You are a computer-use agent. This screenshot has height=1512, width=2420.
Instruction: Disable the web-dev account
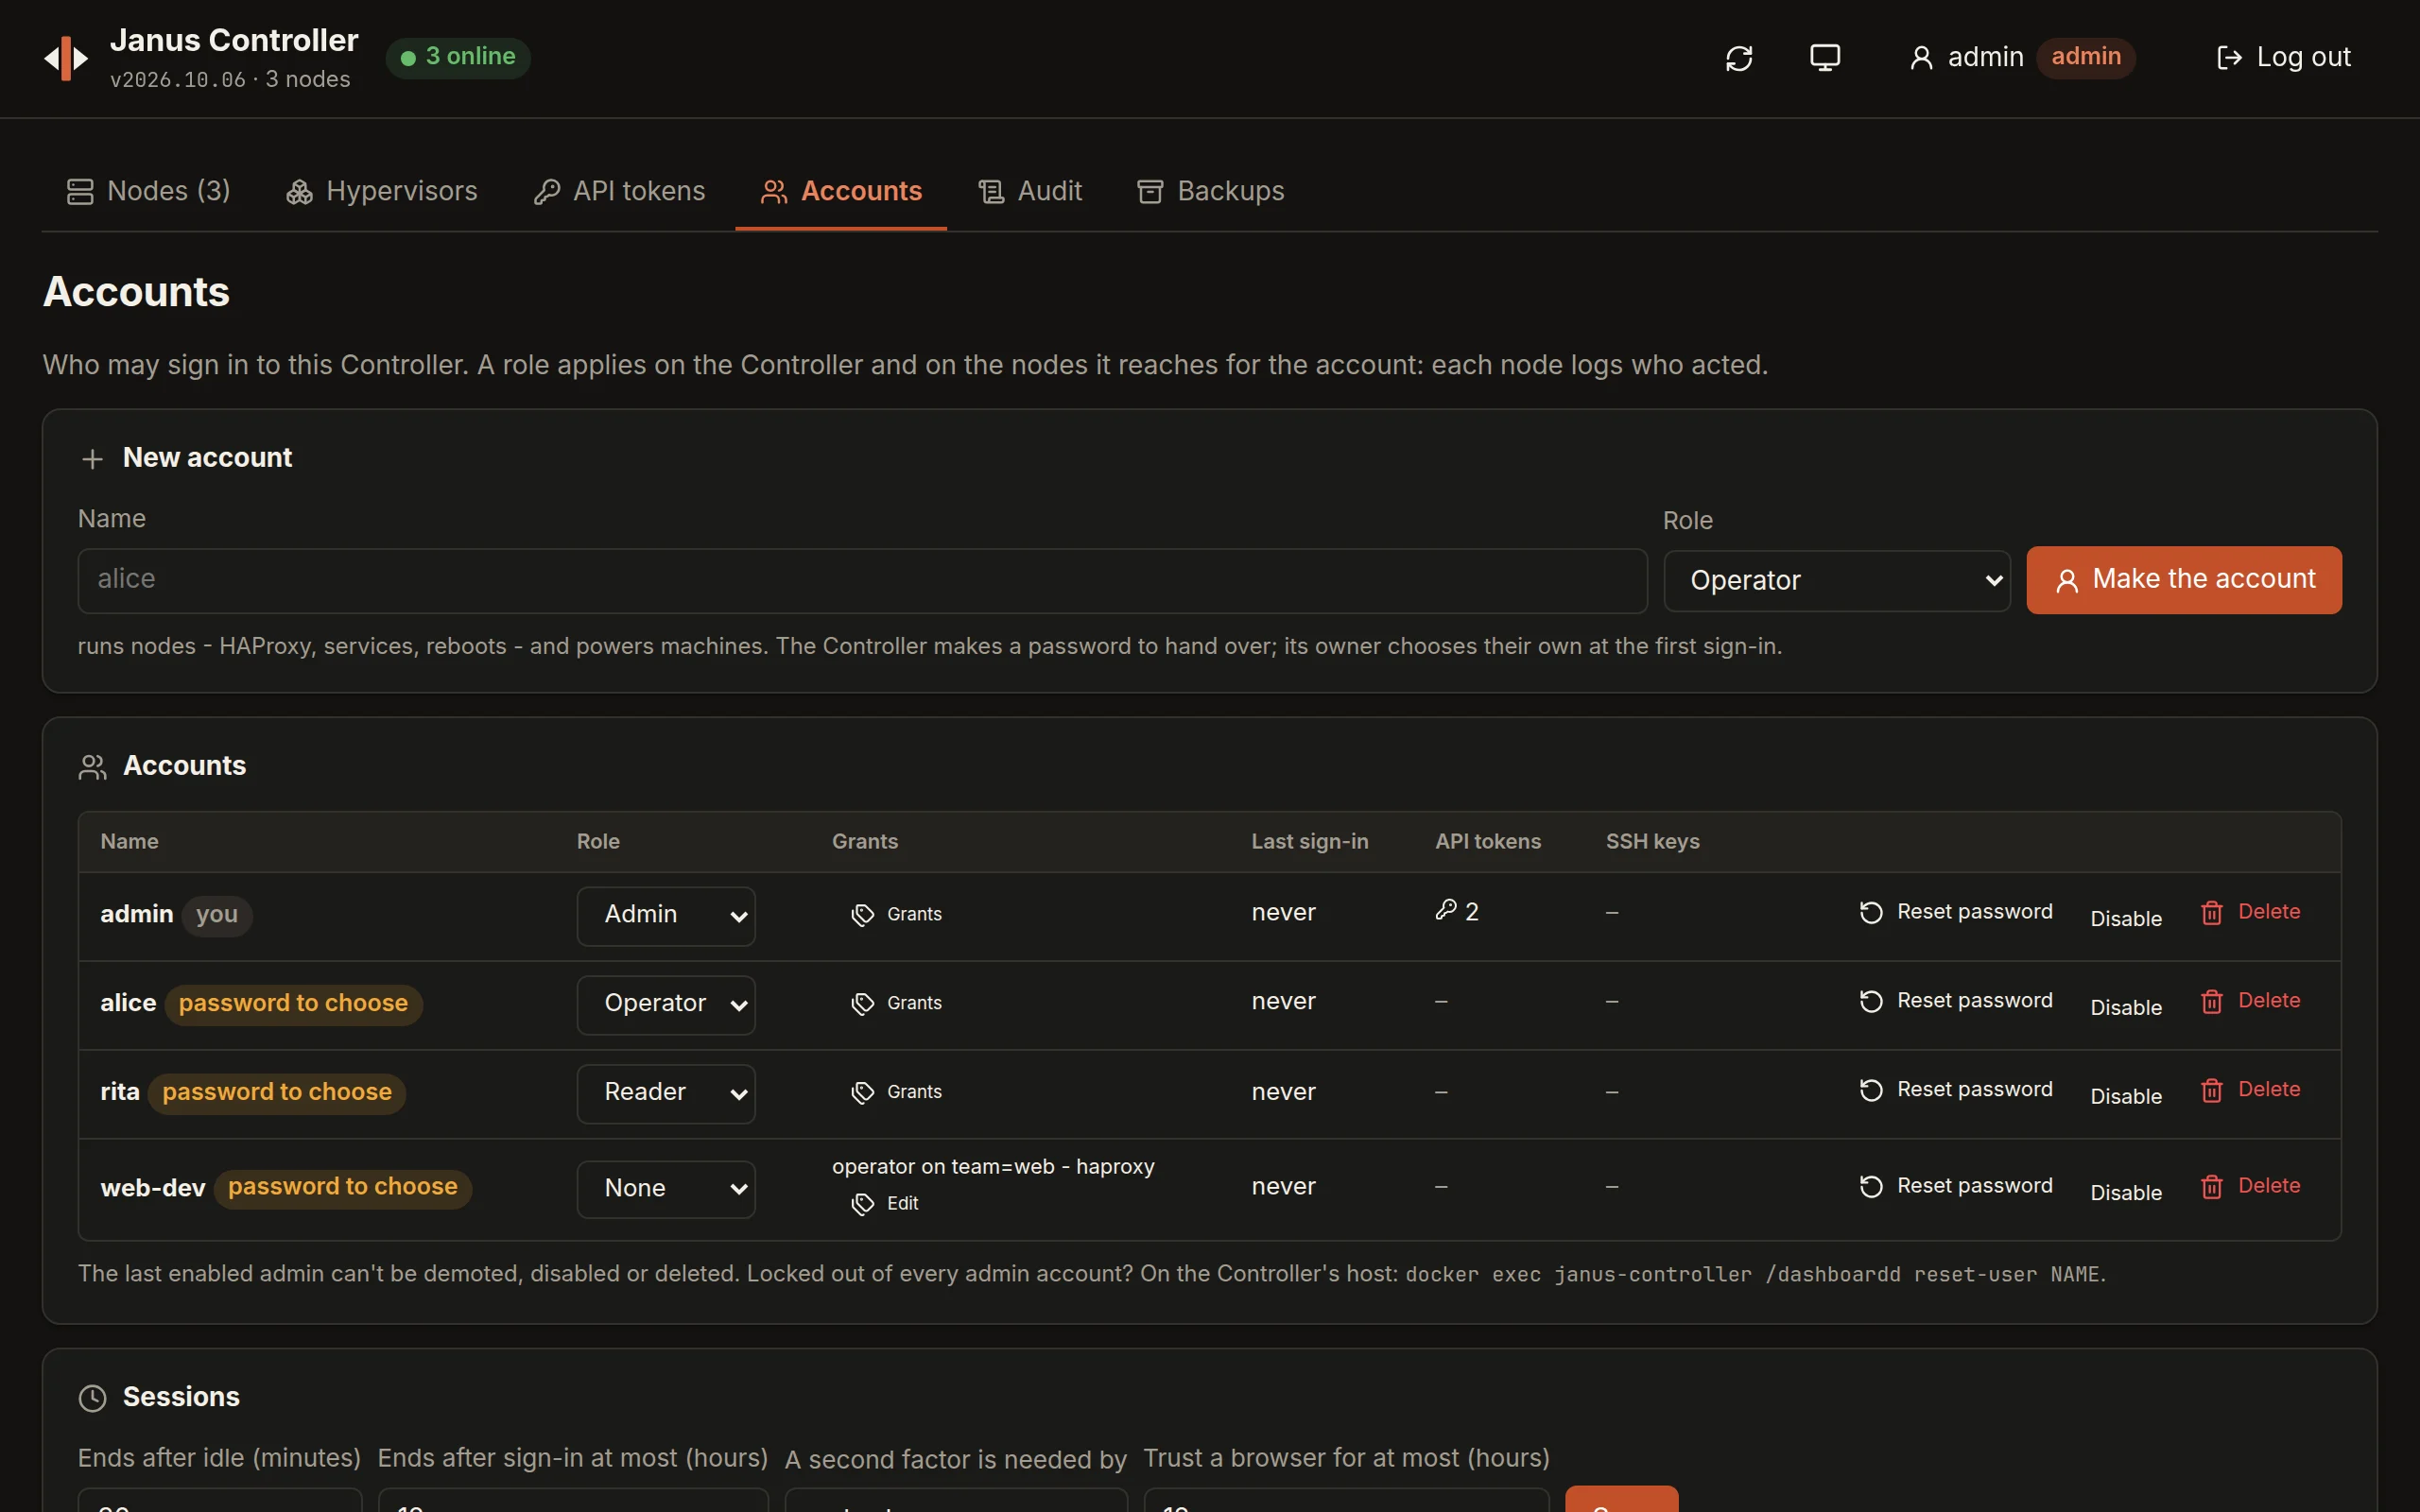2126,1193
